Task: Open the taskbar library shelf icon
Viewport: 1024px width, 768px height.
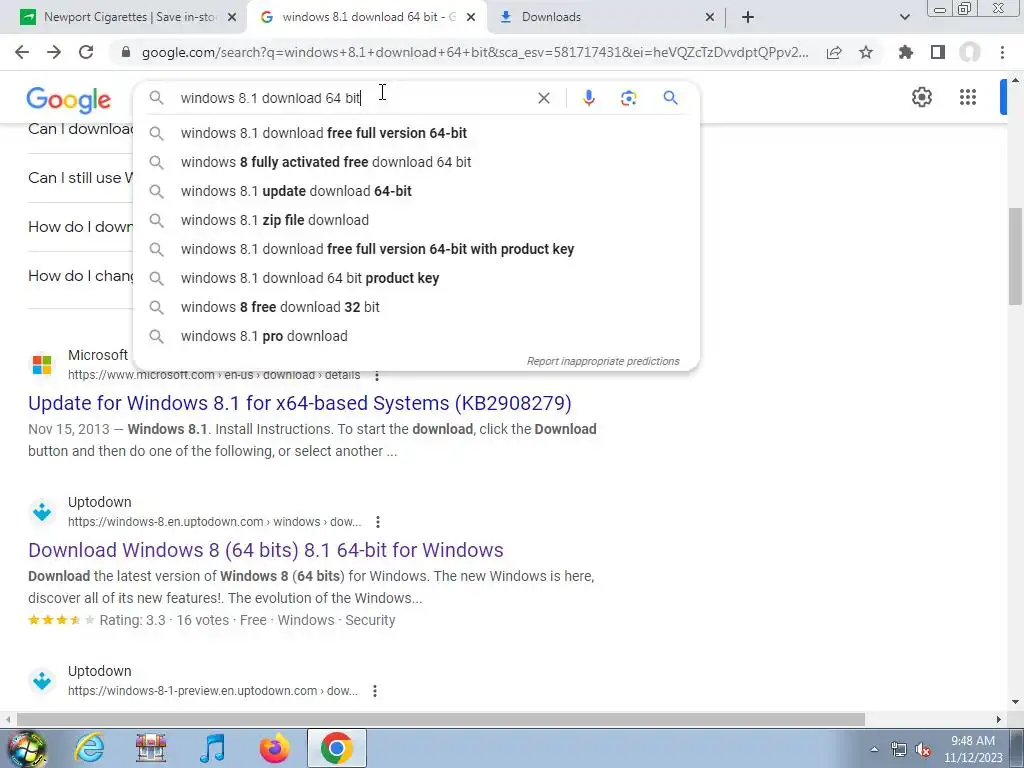Action: 151,748
